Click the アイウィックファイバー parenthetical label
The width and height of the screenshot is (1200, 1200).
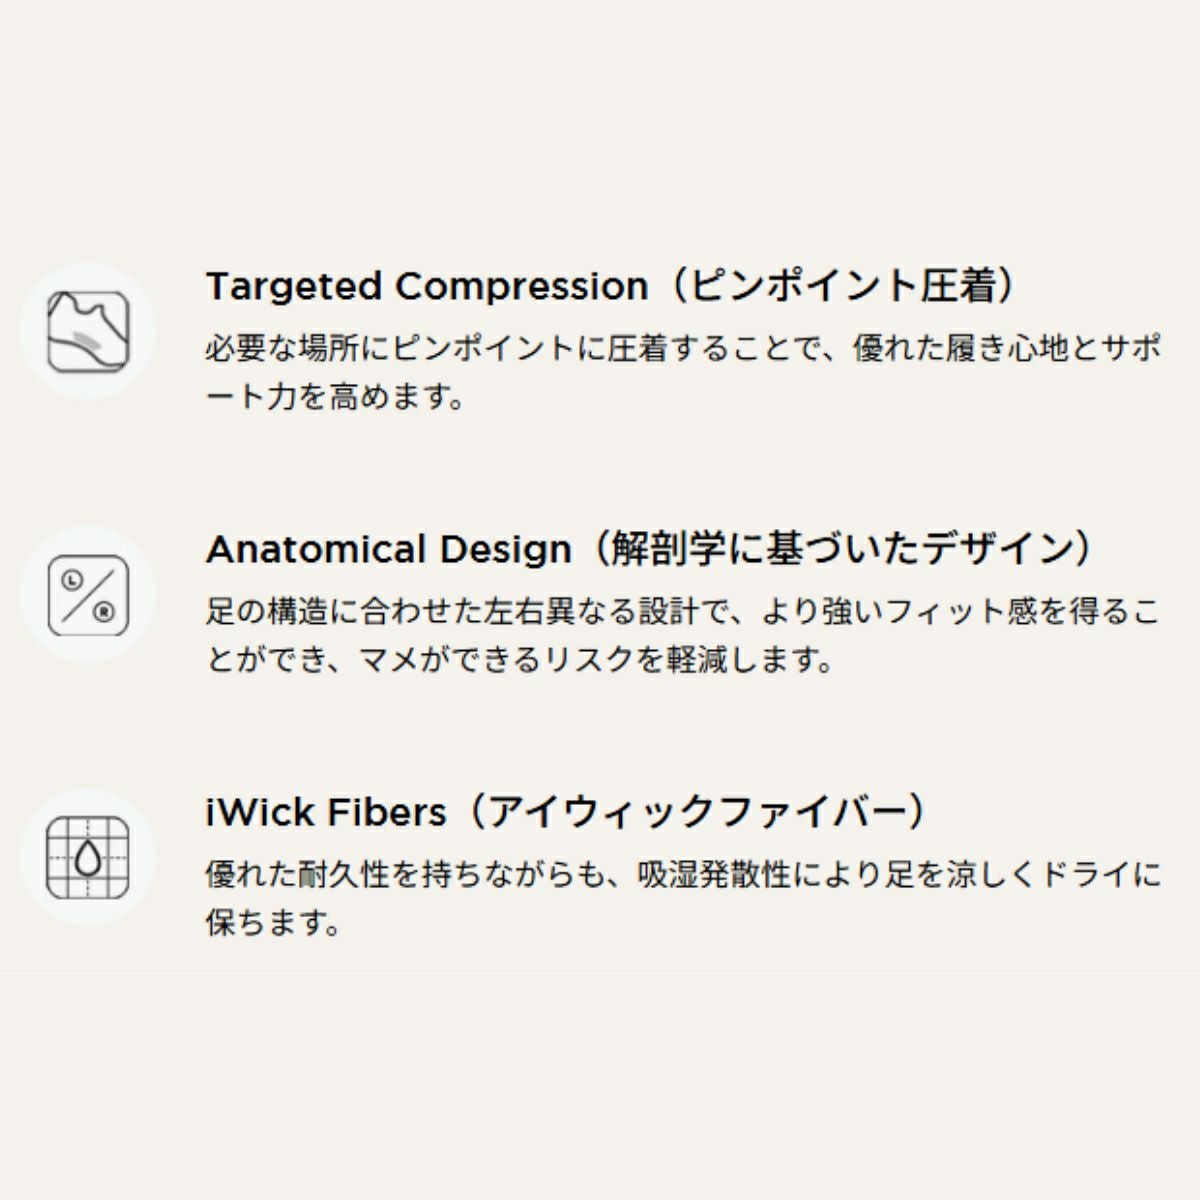click(x=700, y=812)
